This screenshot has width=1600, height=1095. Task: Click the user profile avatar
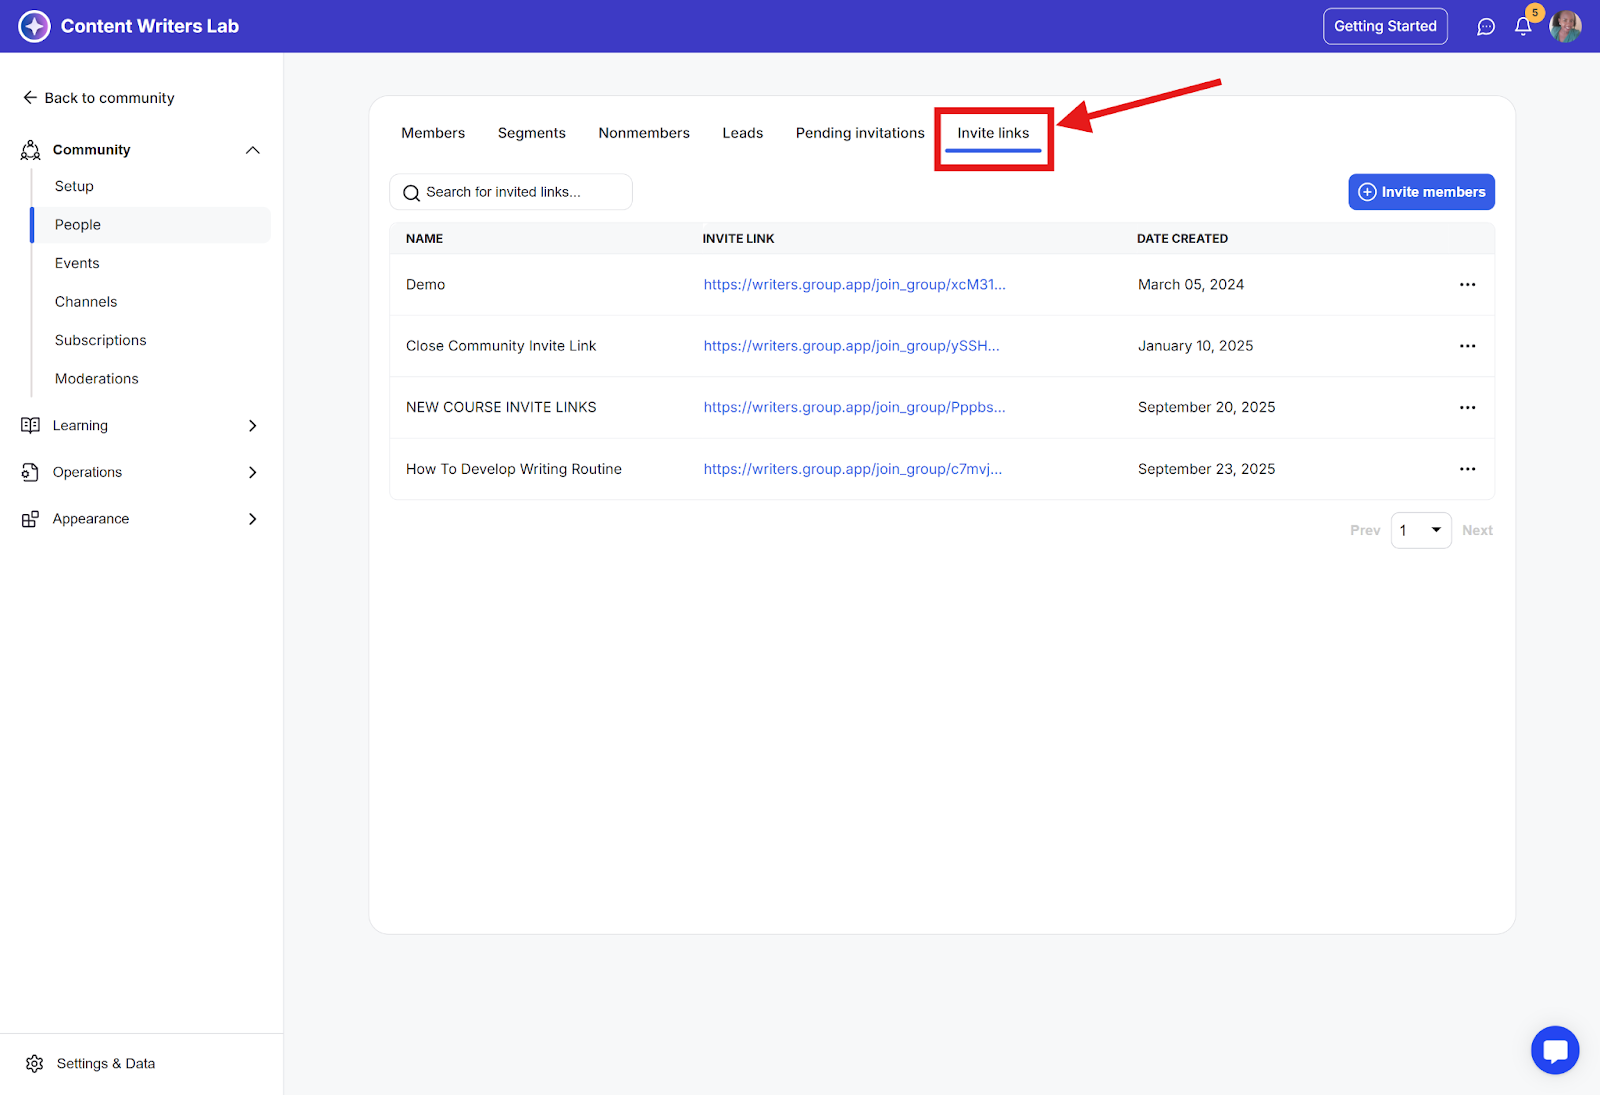point(1565,27)
